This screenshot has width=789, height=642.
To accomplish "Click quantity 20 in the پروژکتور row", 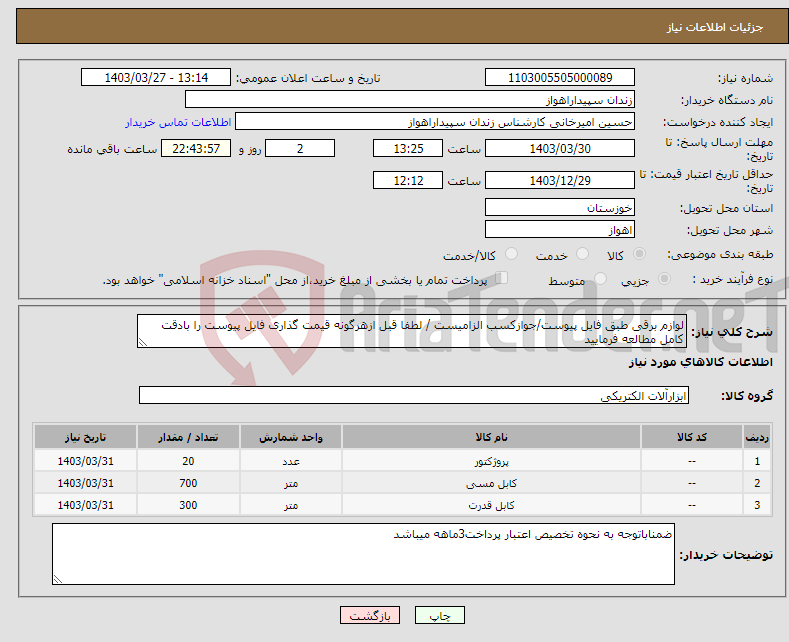I will 188,461.
